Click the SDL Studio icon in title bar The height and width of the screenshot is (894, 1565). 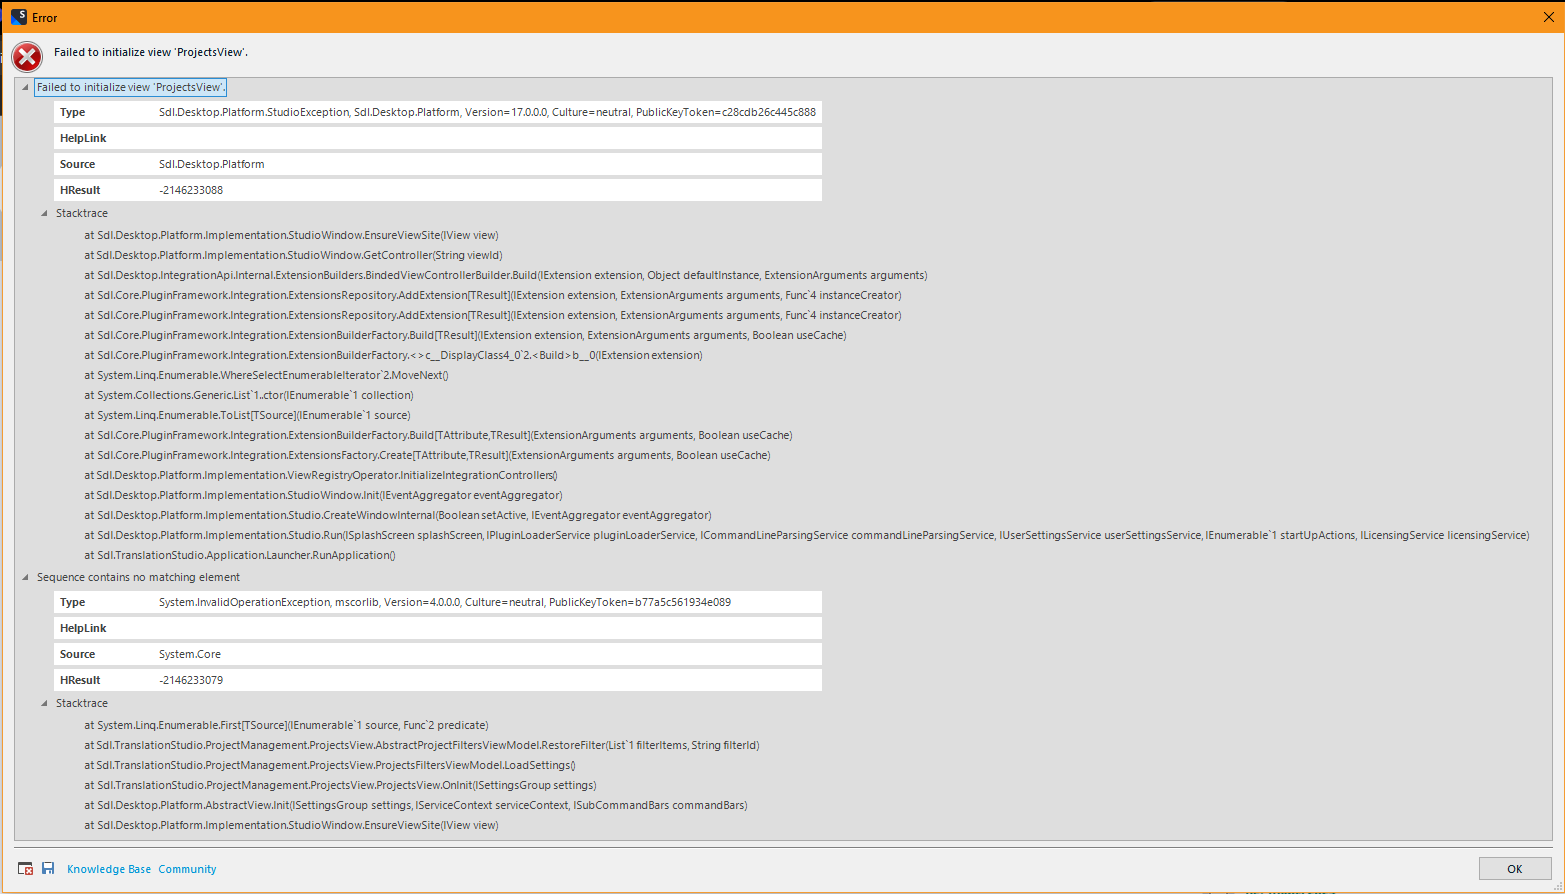19,17
